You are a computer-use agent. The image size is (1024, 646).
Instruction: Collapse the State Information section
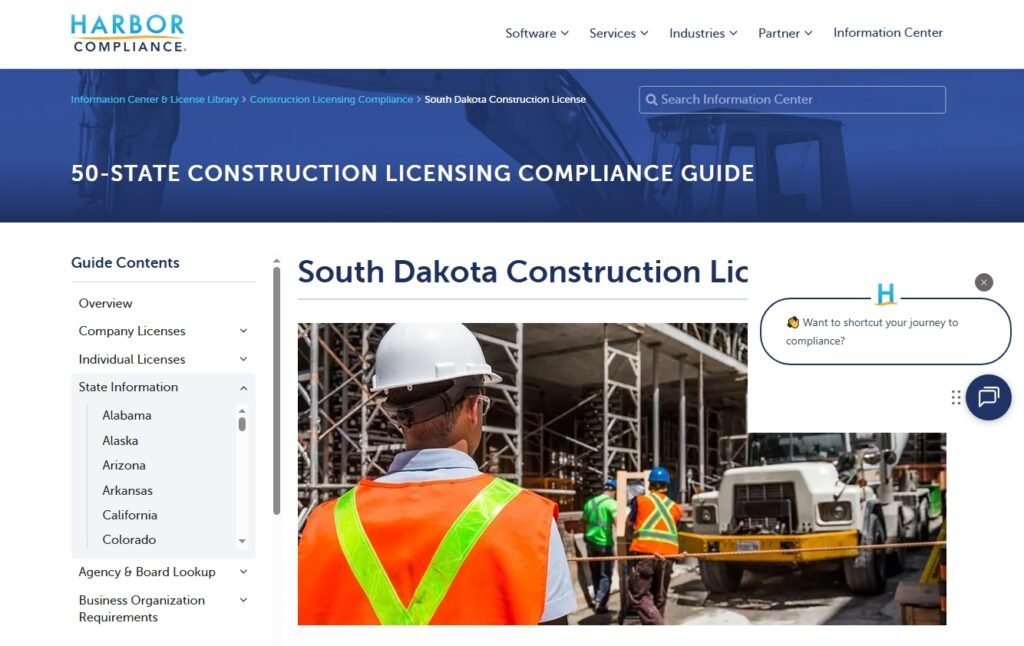click(x=242, y=387)
